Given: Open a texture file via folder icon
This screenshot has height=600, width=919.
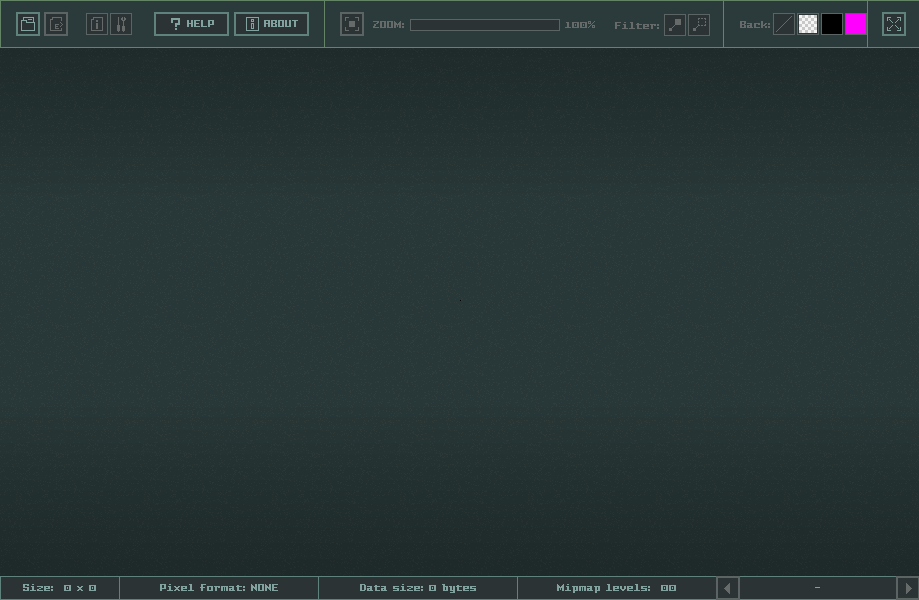Looking at the screenshot, I should (x=28, y=24).
